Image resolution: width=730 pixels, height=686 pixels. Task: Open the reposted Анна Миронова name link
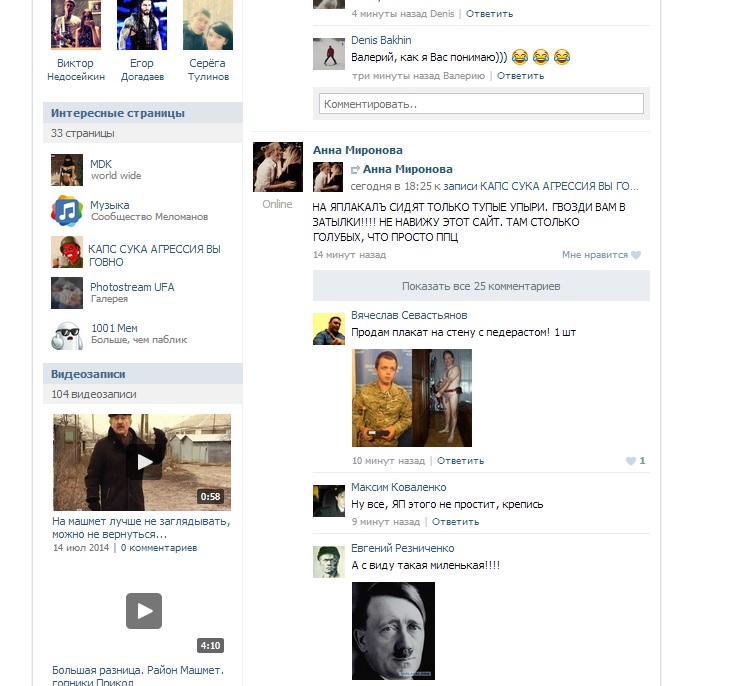pos(408,170)
